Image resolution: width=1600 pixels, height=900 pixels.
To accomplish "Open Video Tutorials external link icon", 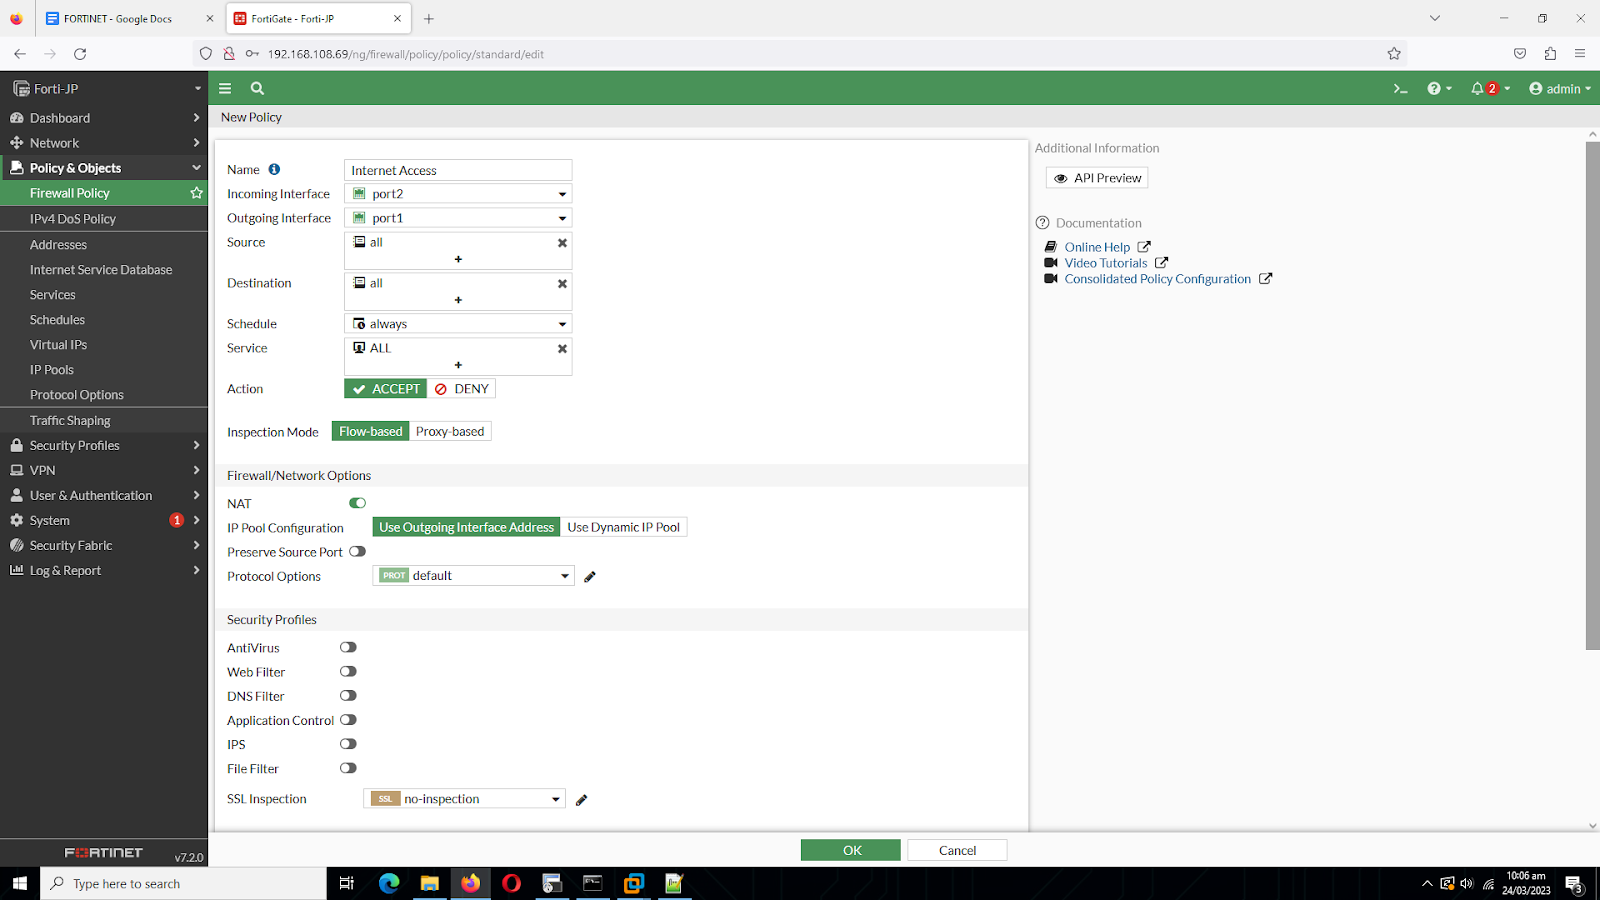I will pyautogui.click(x=1161, y=263).
